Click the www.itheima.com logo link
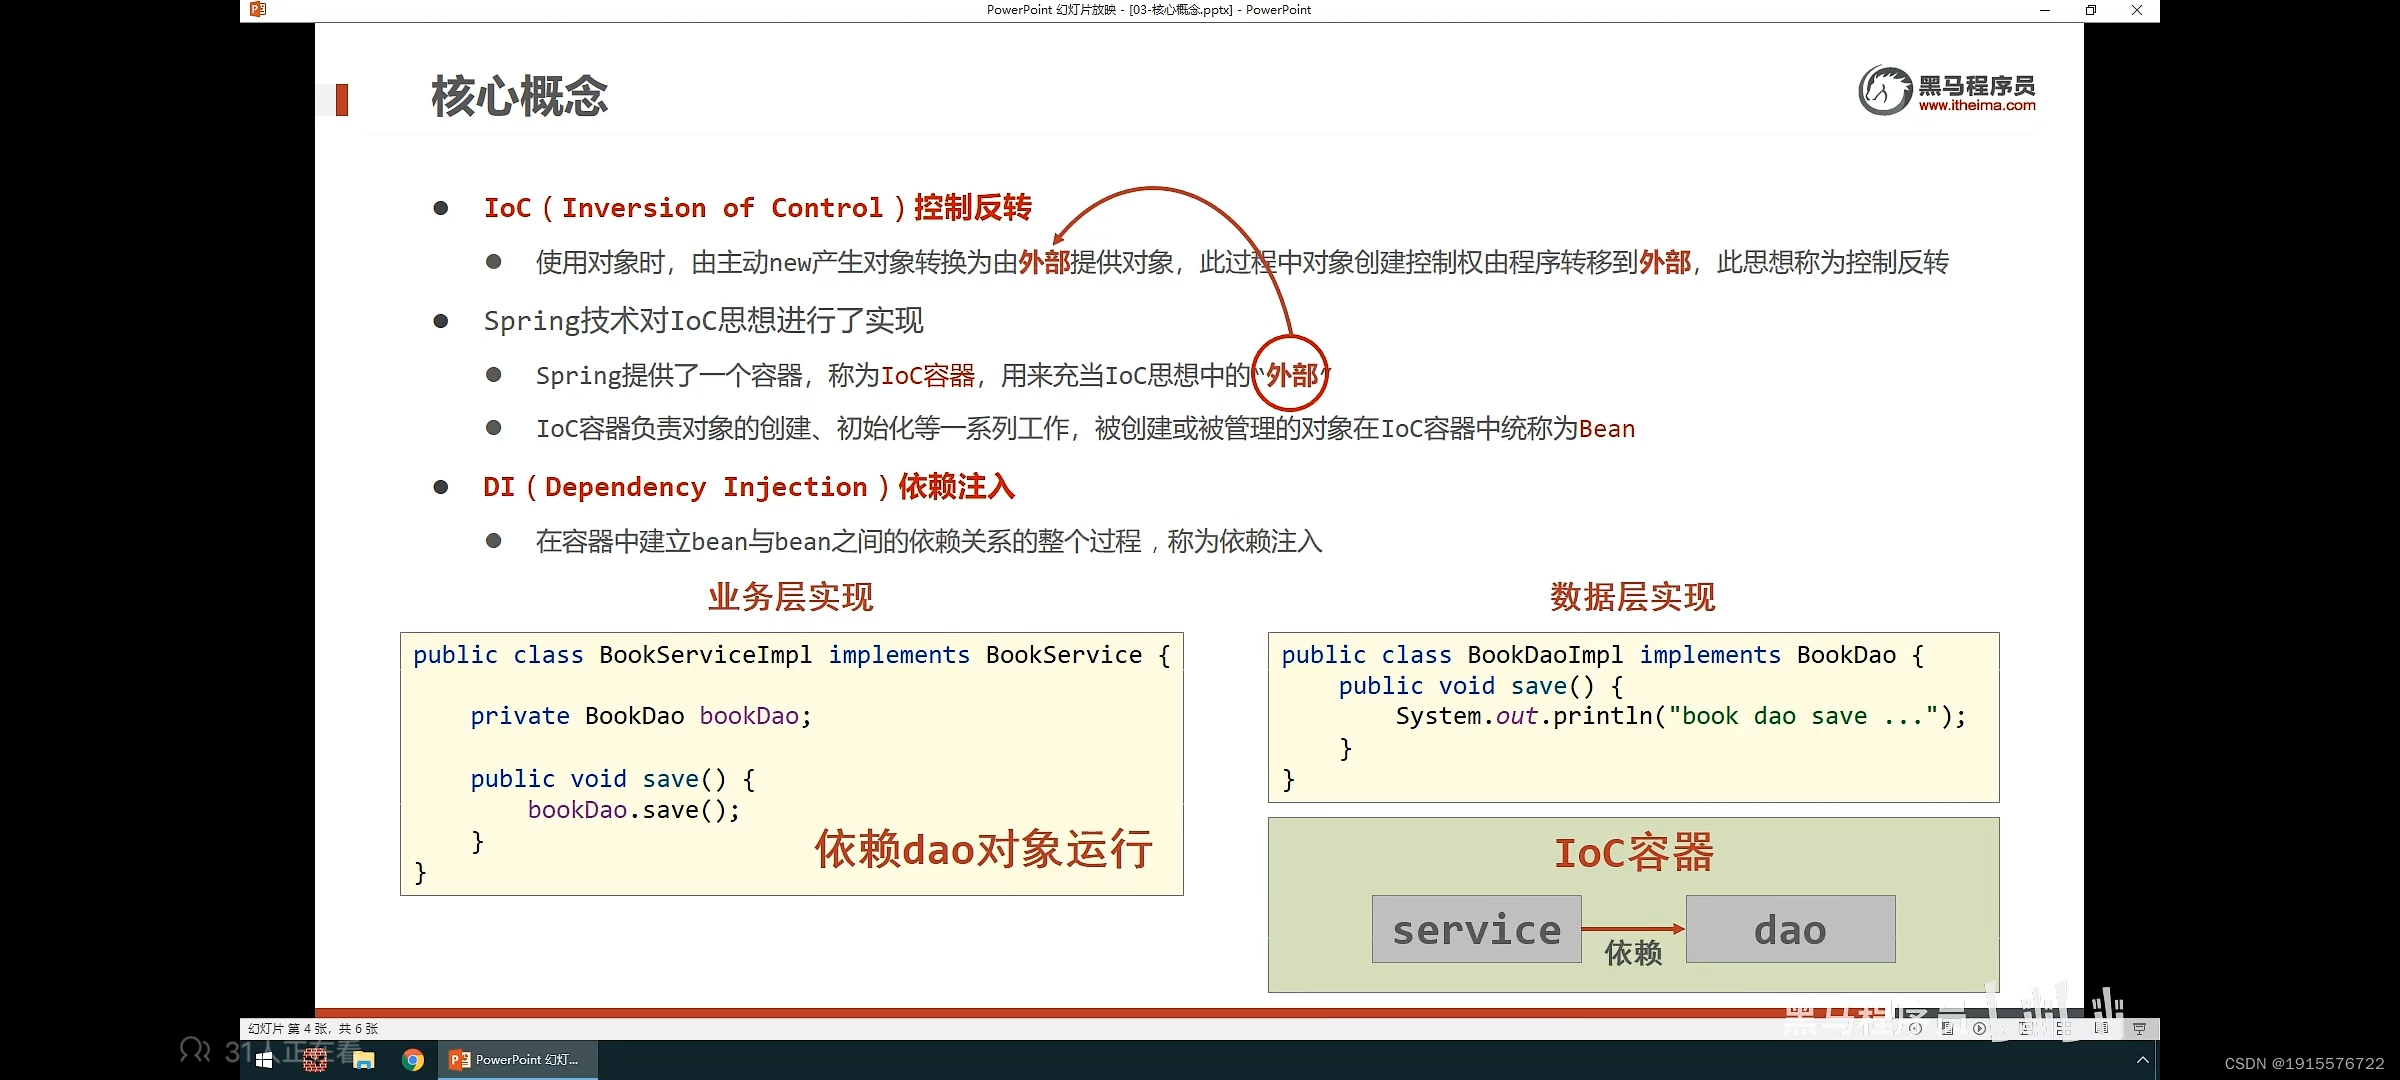This screenshot has width=2400, height=1080. pos(1976,105)
